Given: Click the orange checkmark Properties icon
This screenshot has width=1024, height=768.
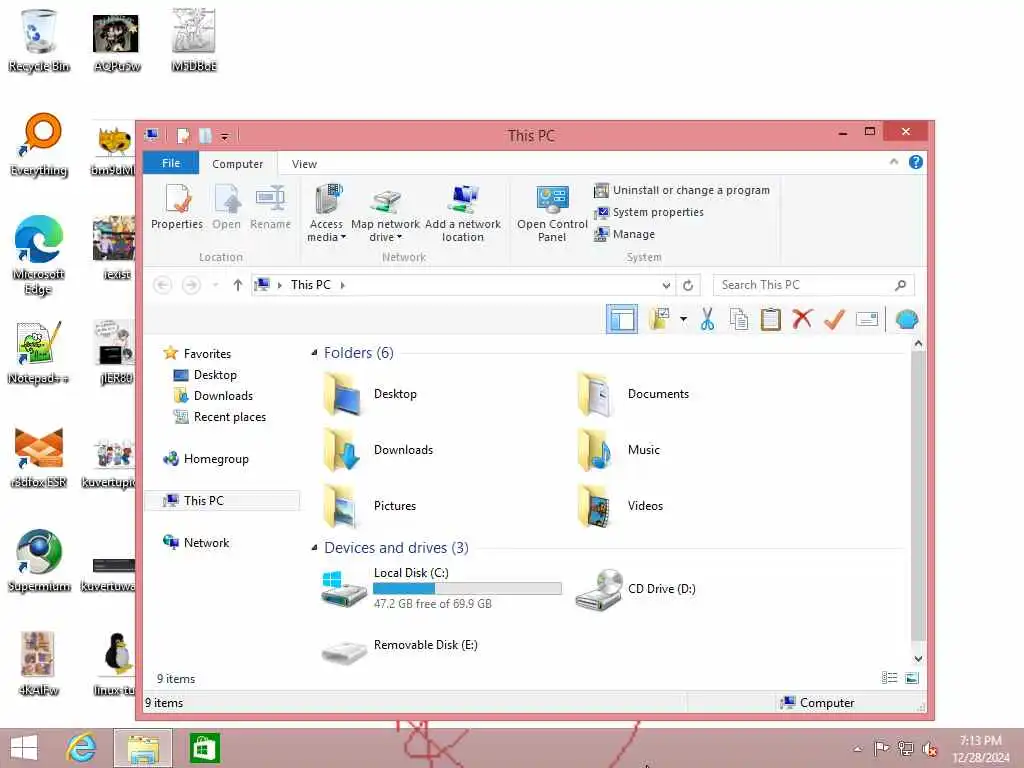Looking at the screenshot, I should click(x=834, y=319).
